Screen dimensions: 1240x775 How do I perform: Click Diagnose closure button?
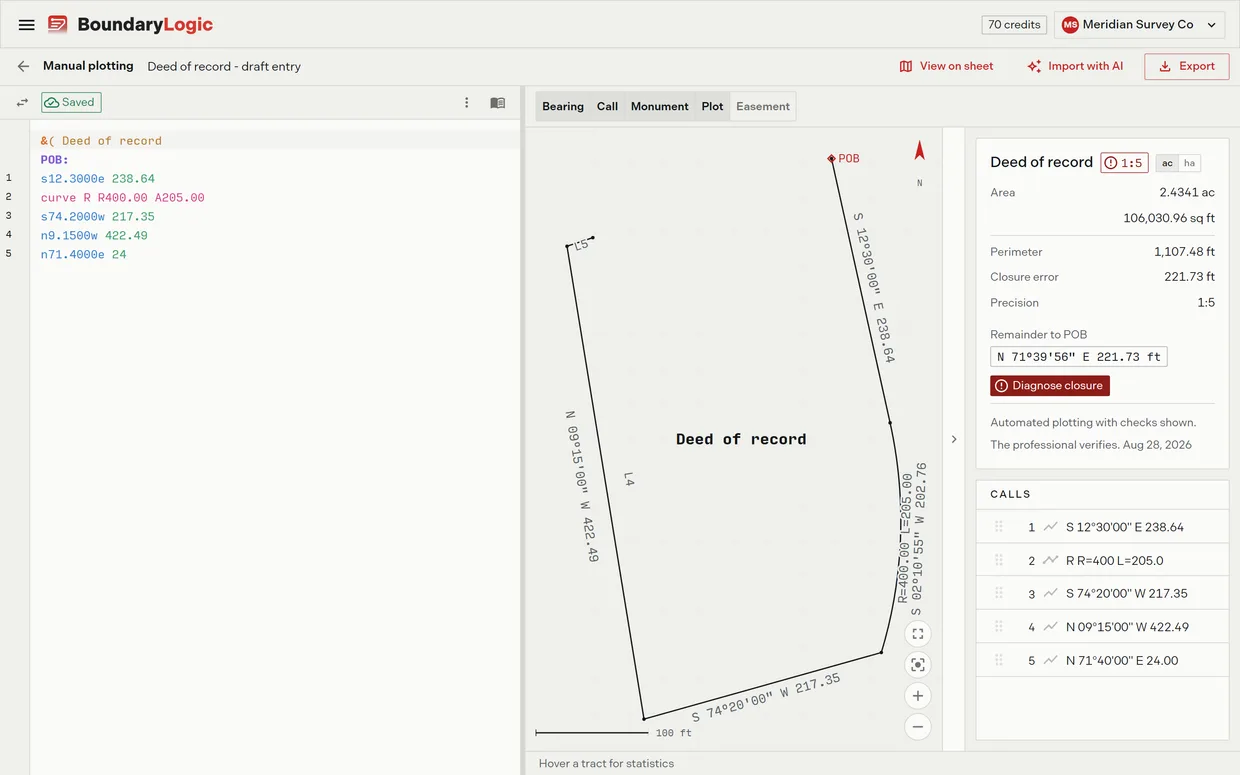point(1049,385)
